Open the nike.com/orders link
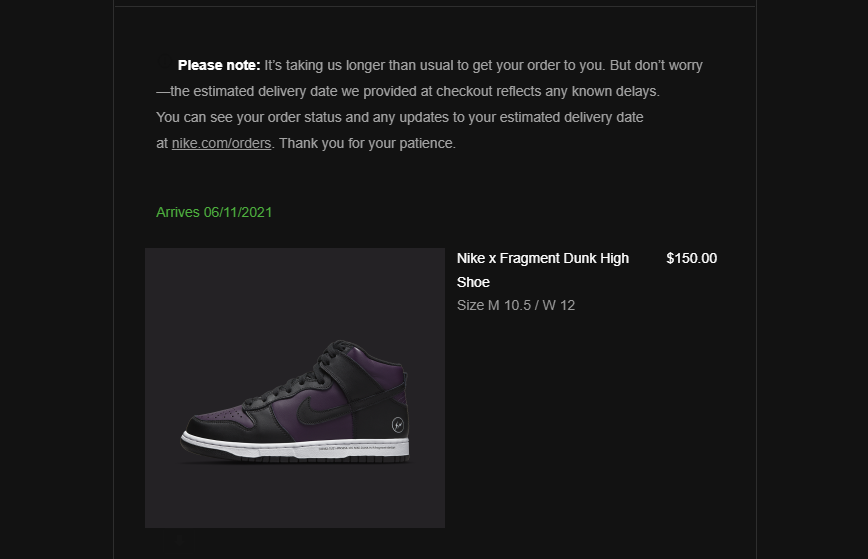The width and height of the screenshot is (868, 559). click(221, 143)
